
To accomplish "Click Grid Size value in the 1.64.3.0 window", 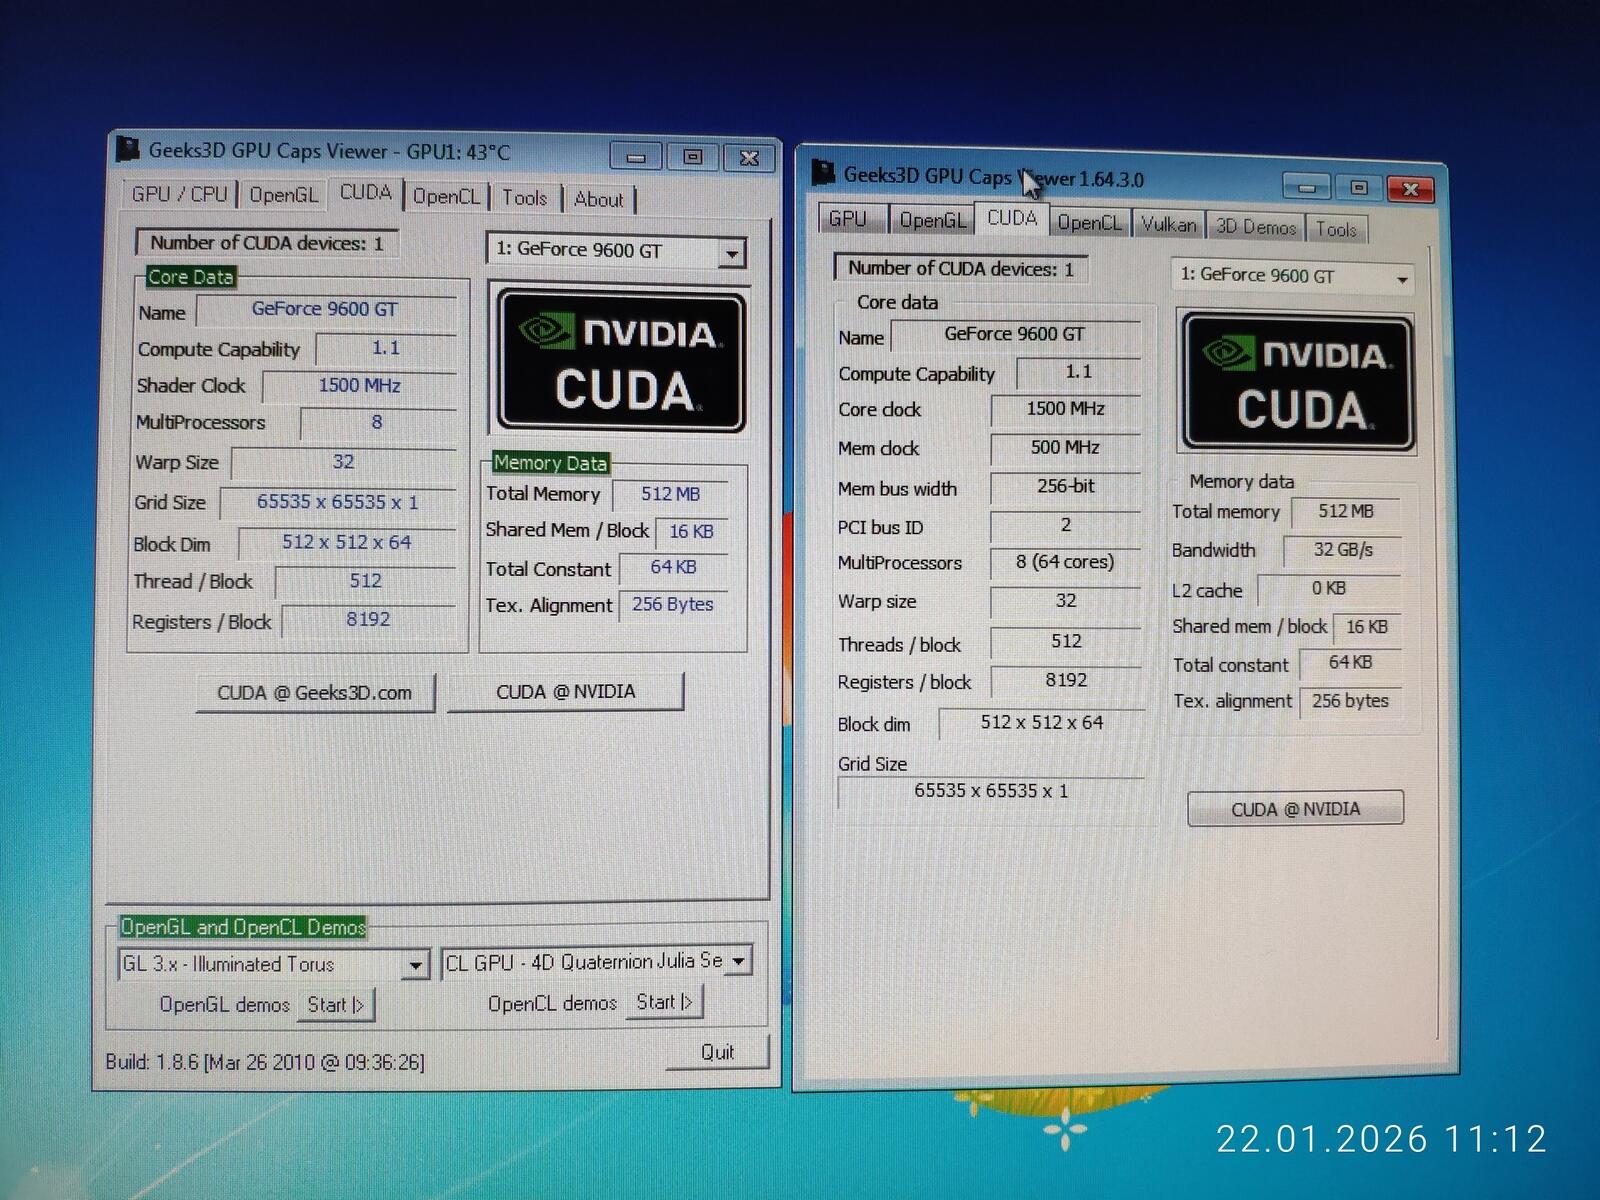I will pyautogui.click(x=991, y=791).
